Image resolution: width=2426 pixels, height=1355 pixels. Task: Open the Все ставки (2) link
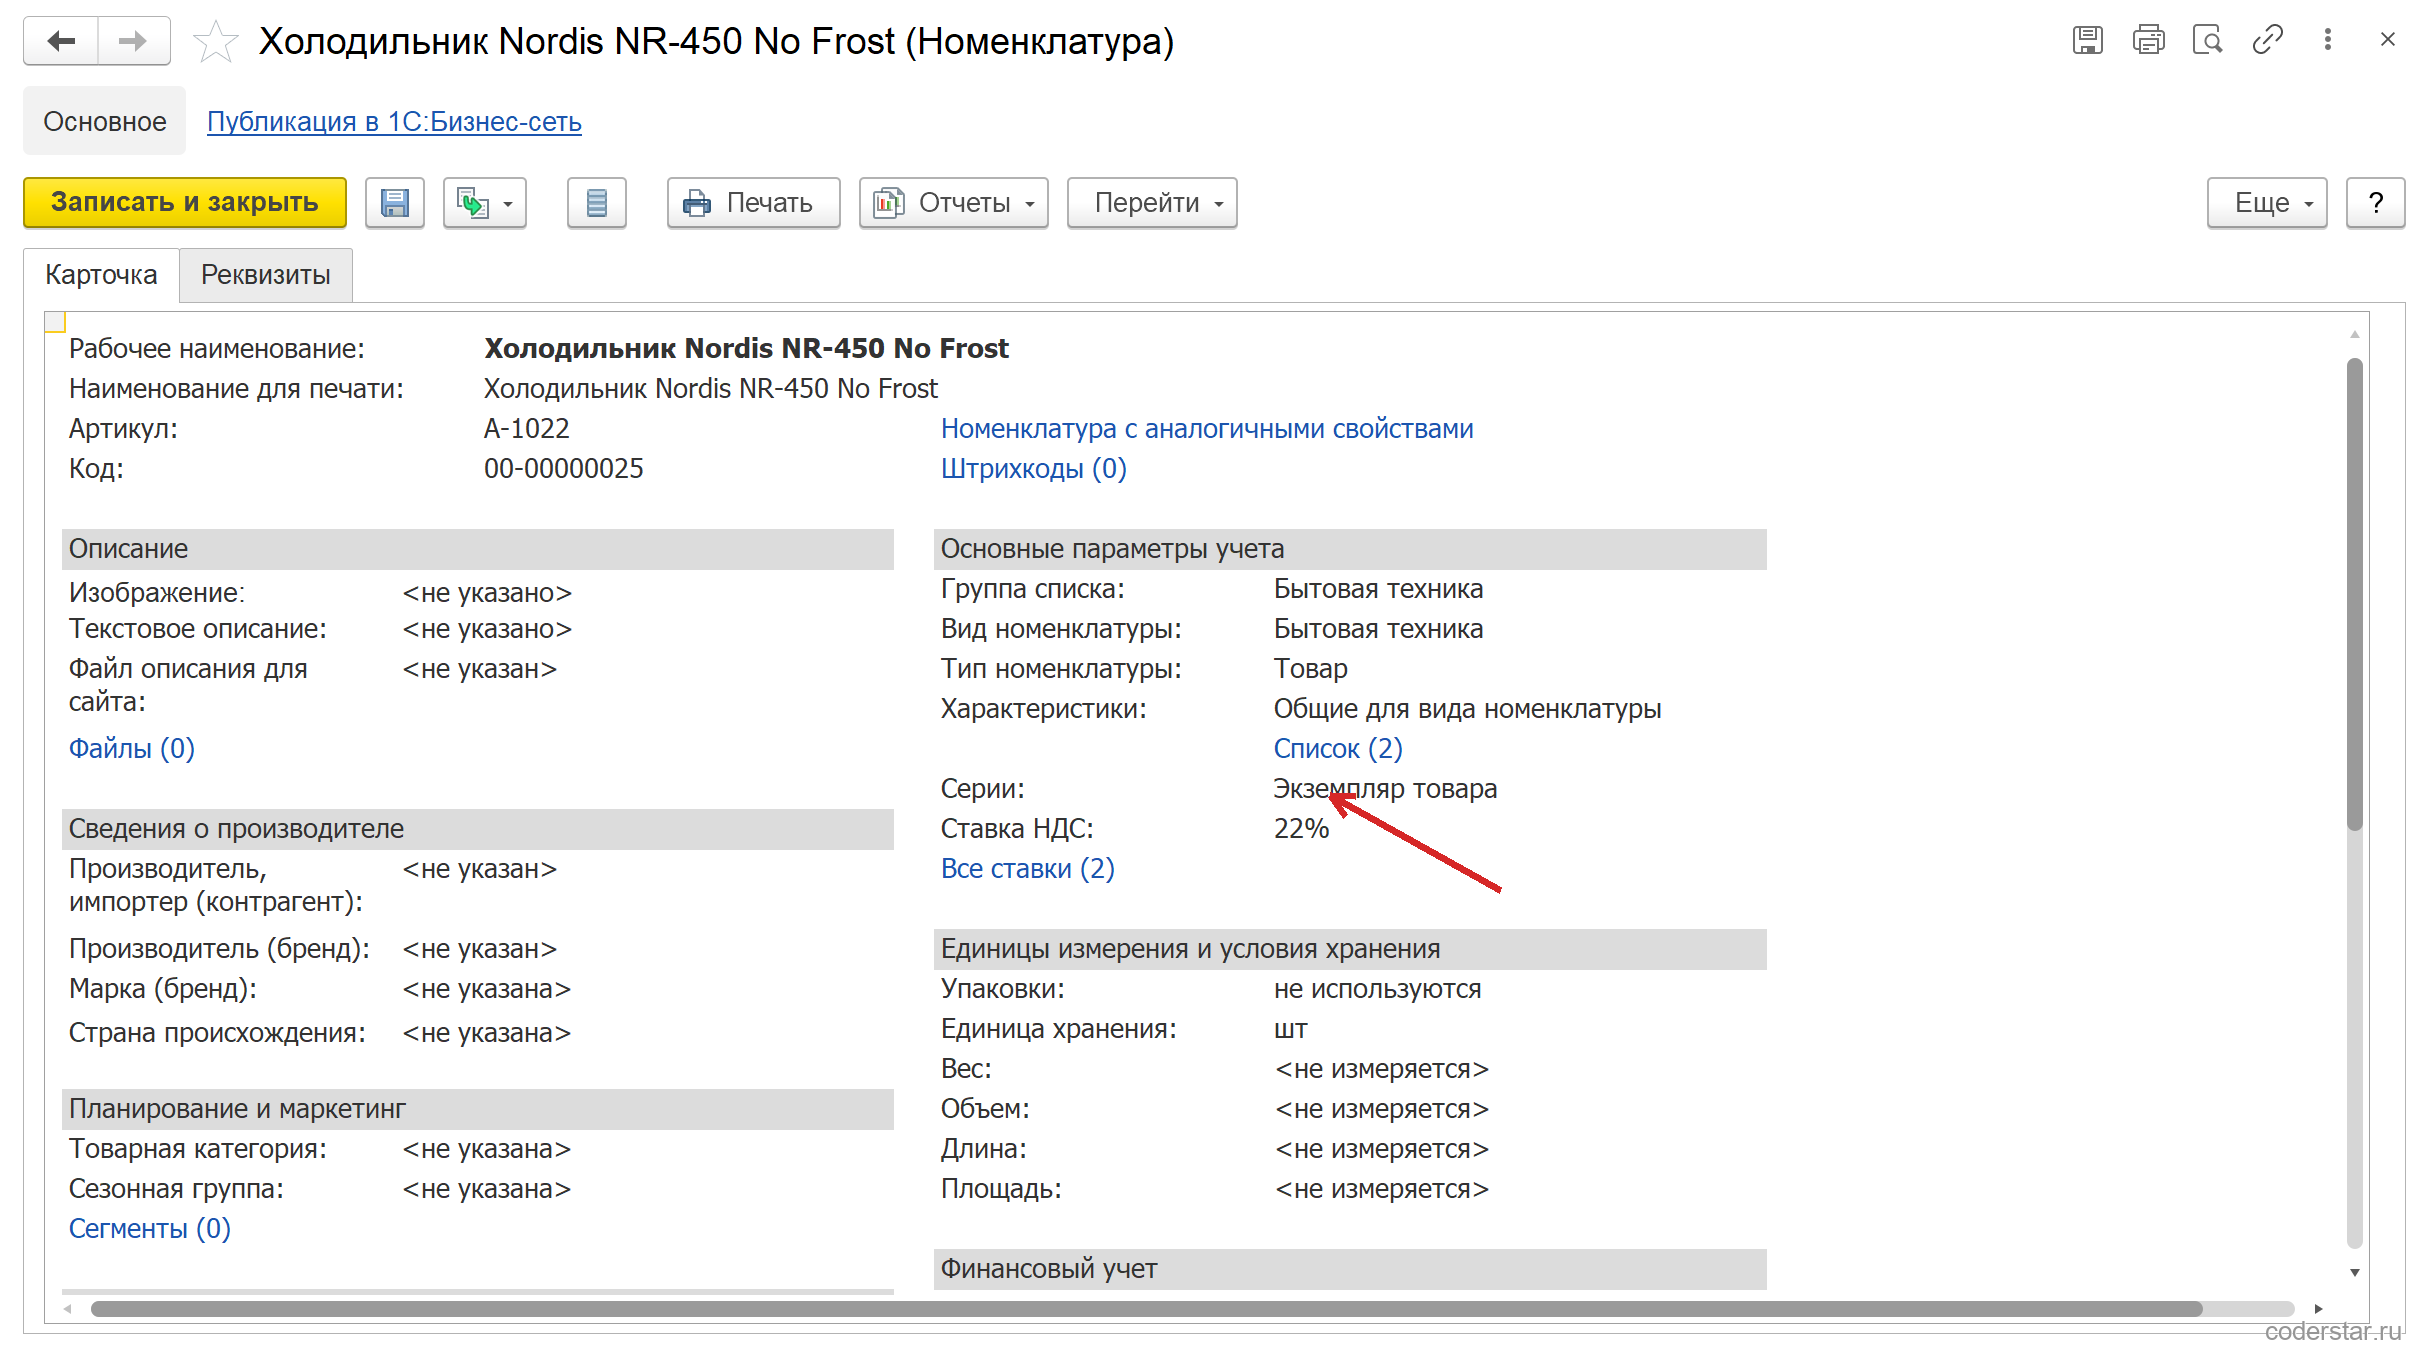point(1028,869)
